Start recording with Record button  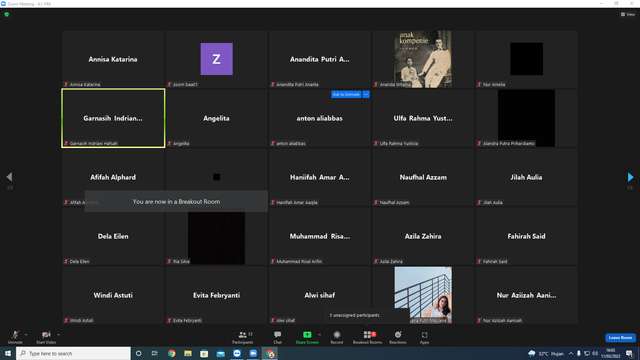(337, 337)
